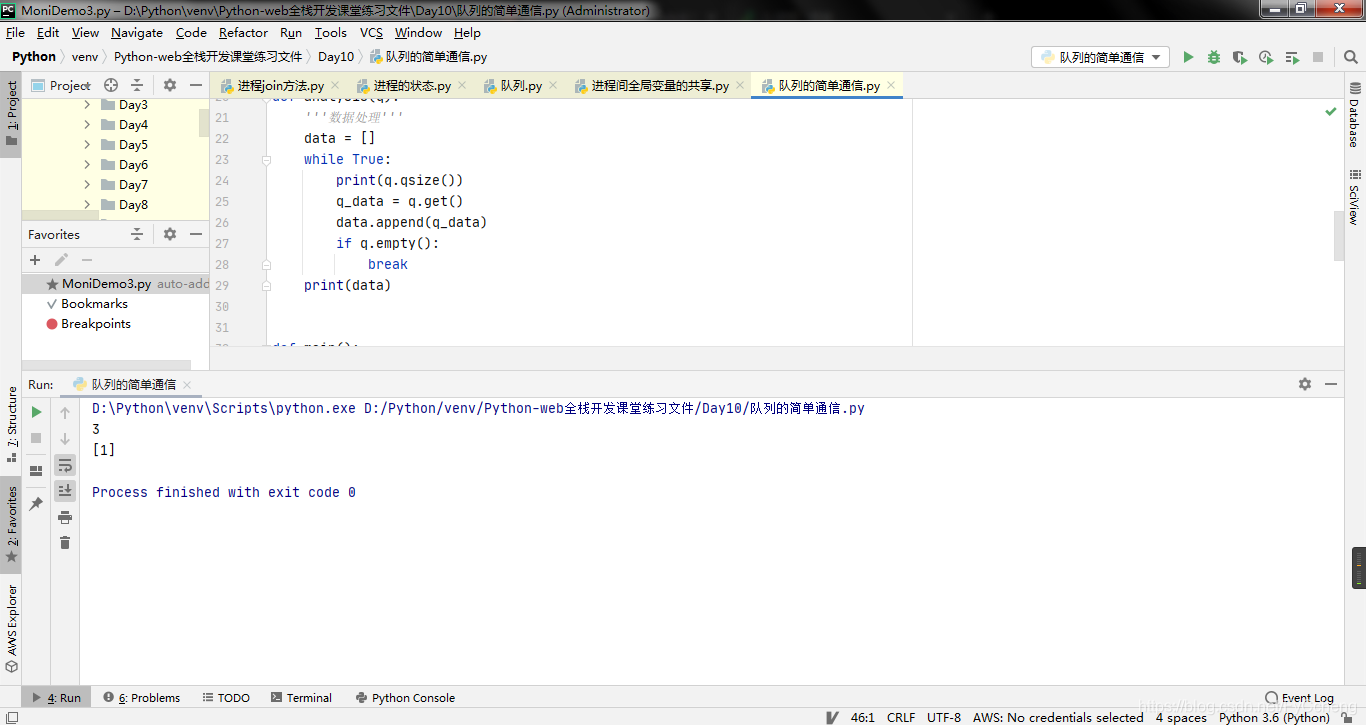Screen dimensions: 1366x725
Task: Click the stop square in the Run panel
Action: 36,438
